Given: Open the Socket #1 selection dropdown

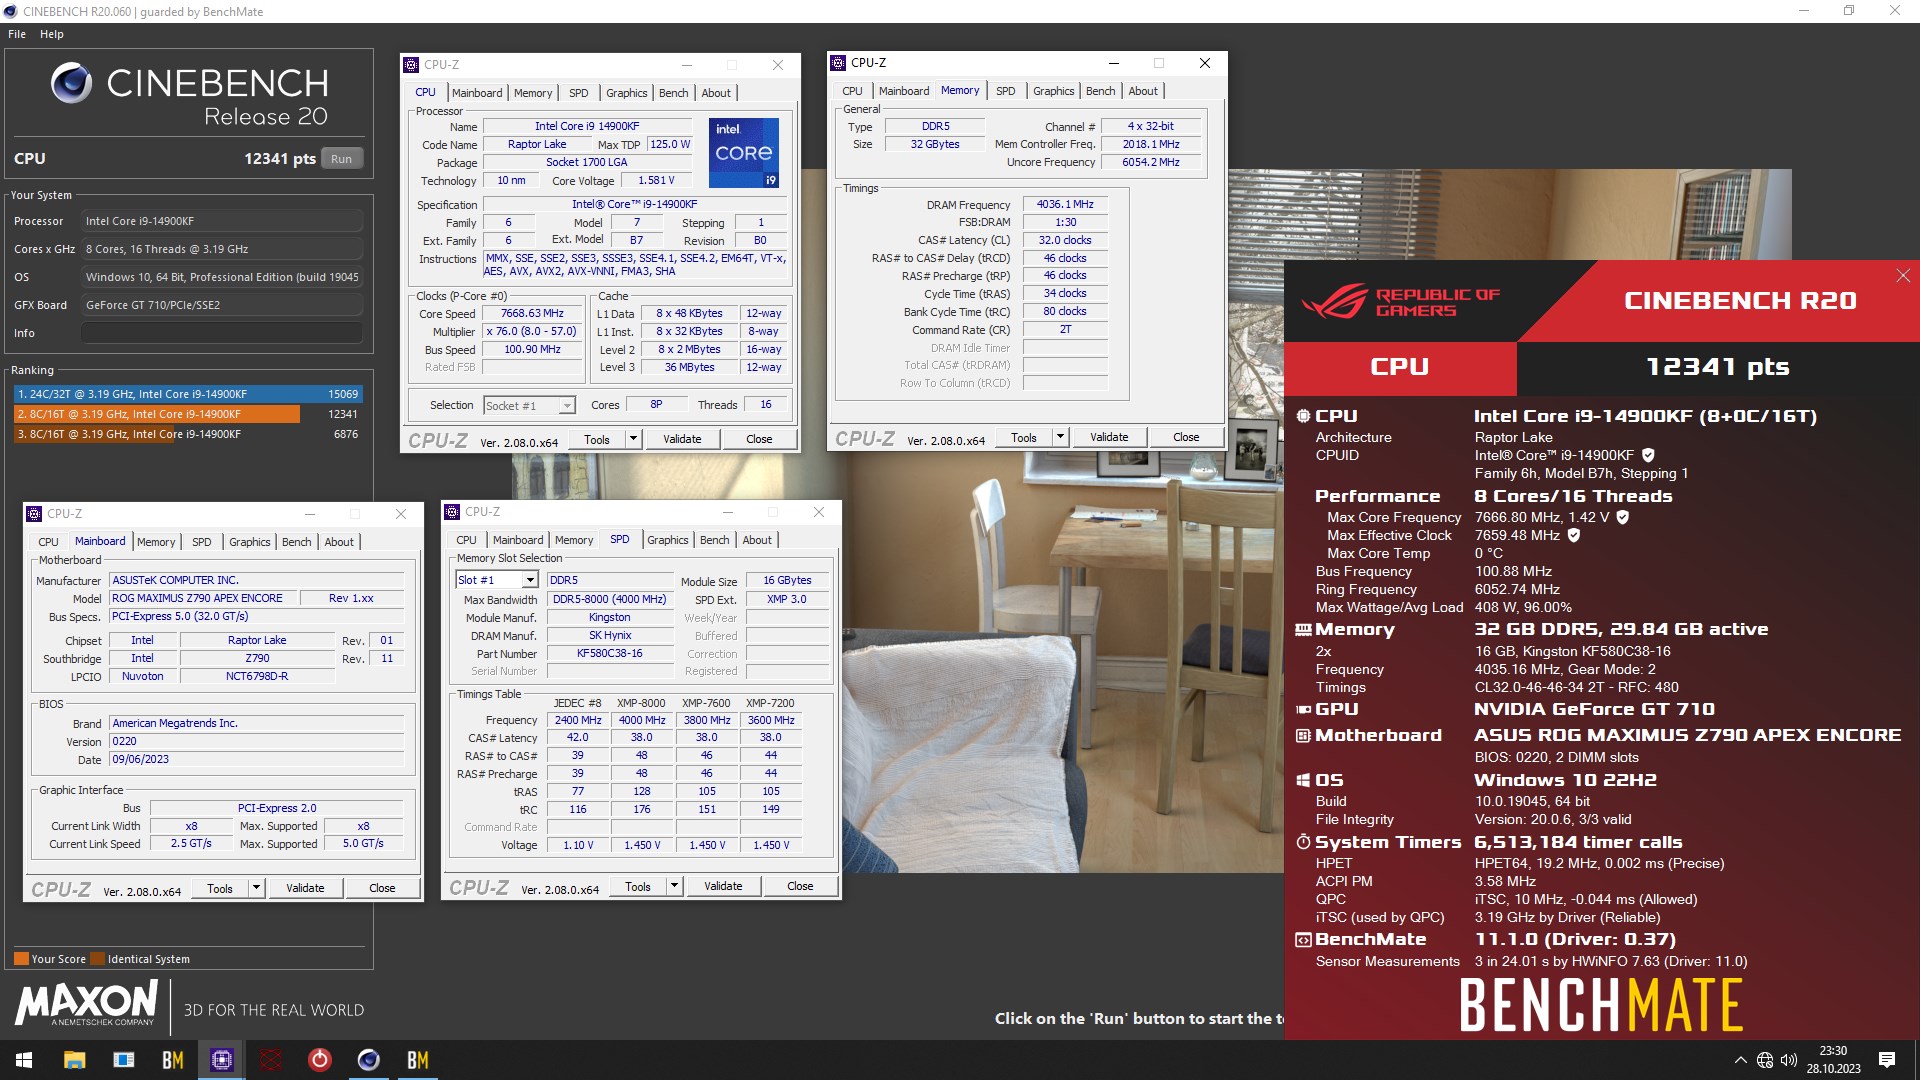Looking at the screenshot, I should point(529,406).
